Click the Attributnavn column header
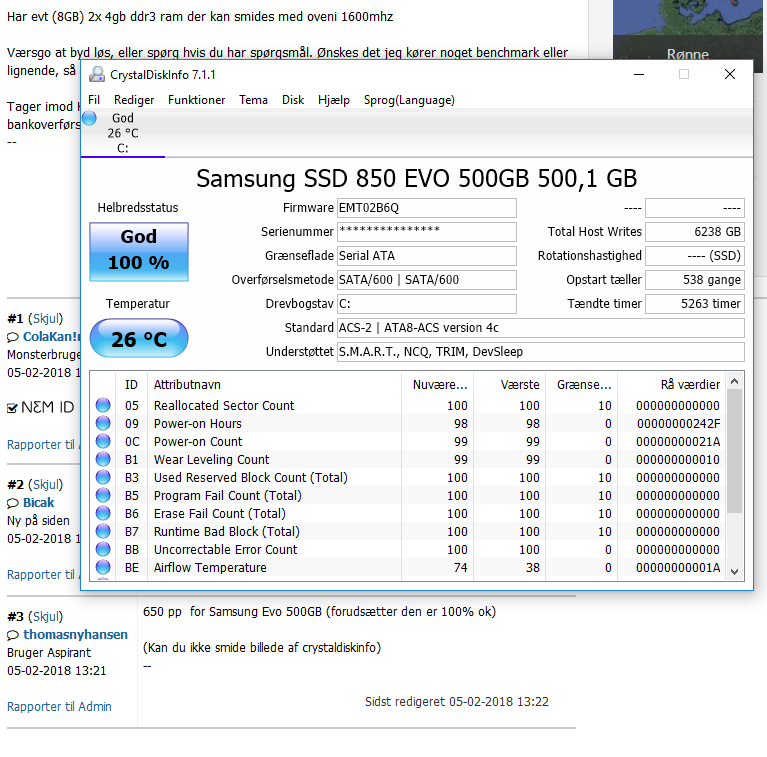Viewport: 767px width, 757px height. point(274,385)
